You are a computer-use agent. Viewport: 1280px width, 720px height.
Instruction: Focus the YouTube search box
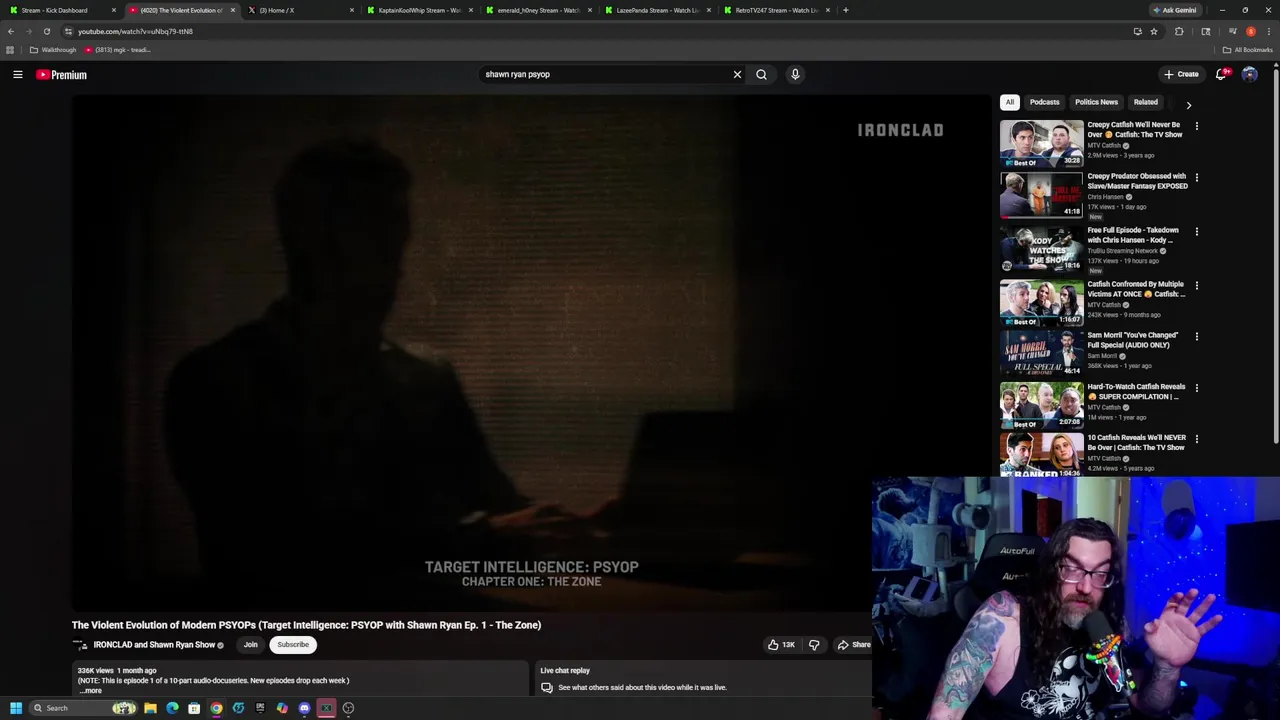(605, 74)
